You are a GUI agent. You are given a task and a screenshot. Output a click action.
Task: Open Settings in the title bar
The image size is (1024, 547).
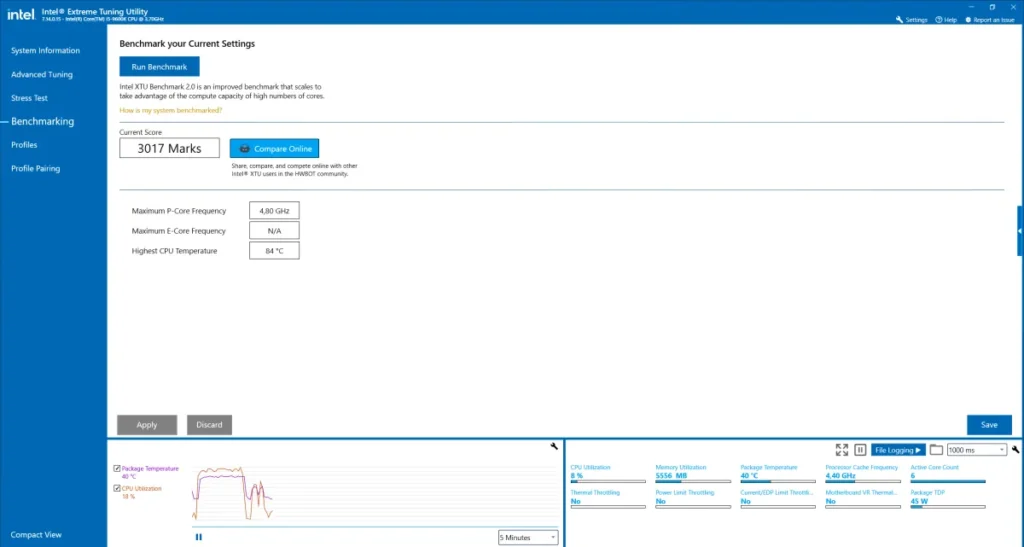[x=912, y=20]
